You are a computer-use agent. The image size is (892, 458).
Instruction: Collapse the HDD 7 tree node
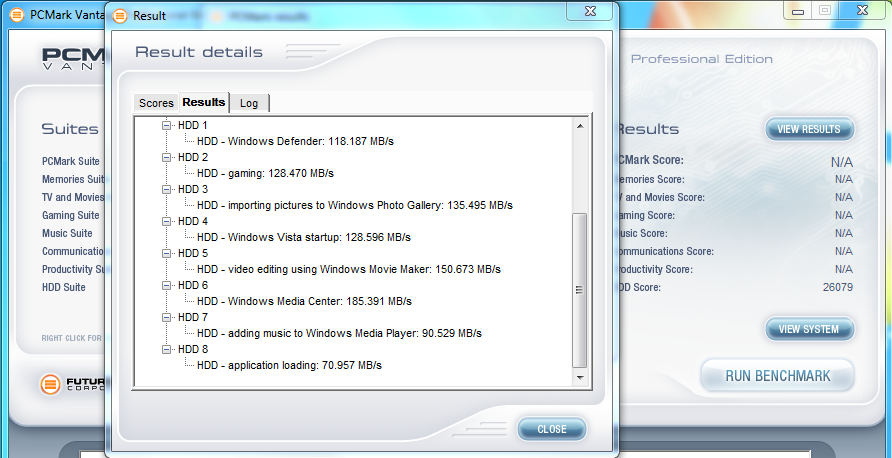(167, 317)
